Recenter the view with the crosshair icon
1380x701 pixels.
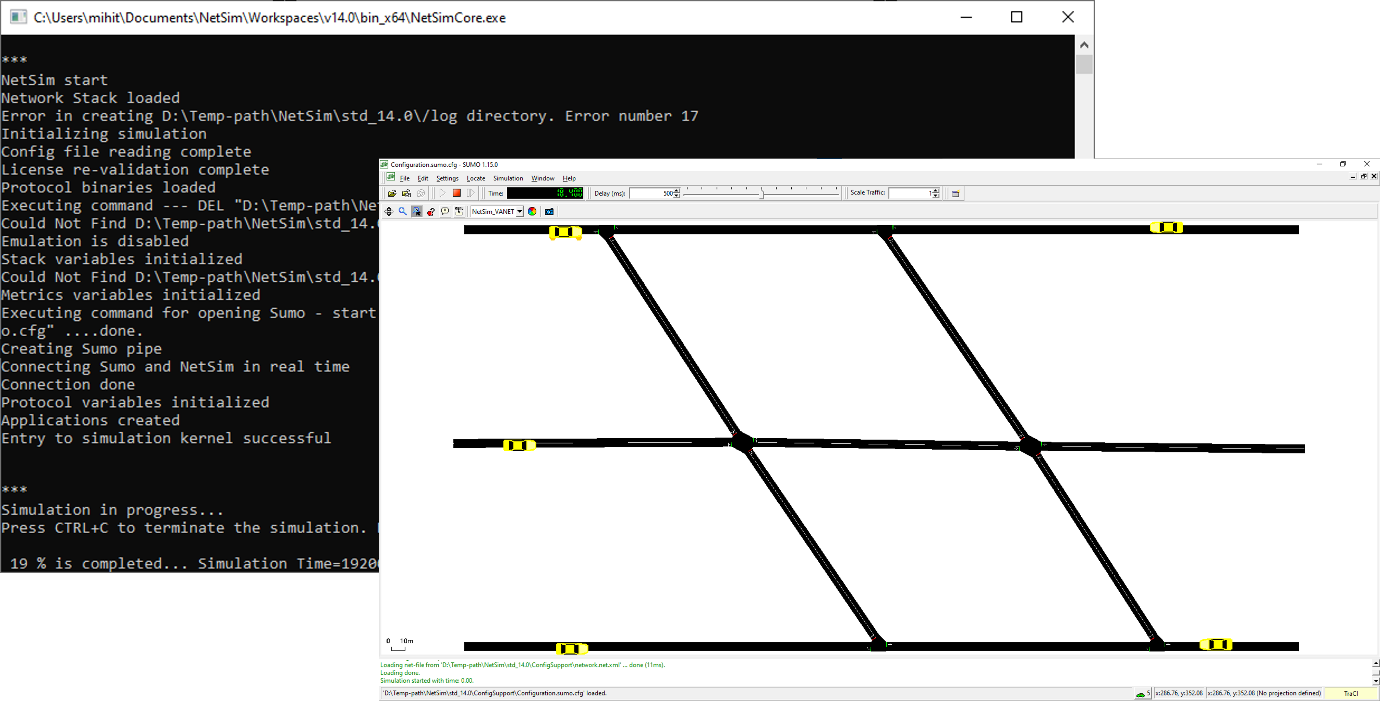pyautogui.click(x=389, y=211)
